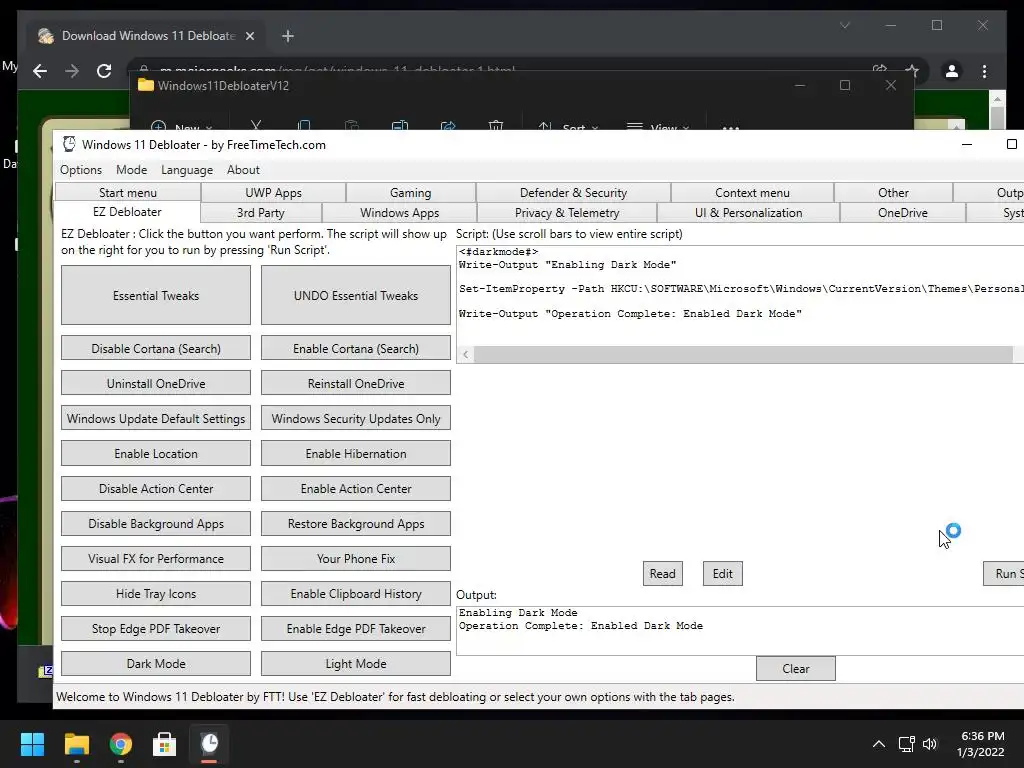Click the Edit script button
Screen dimensions: 1024x768
coord(722,573)
